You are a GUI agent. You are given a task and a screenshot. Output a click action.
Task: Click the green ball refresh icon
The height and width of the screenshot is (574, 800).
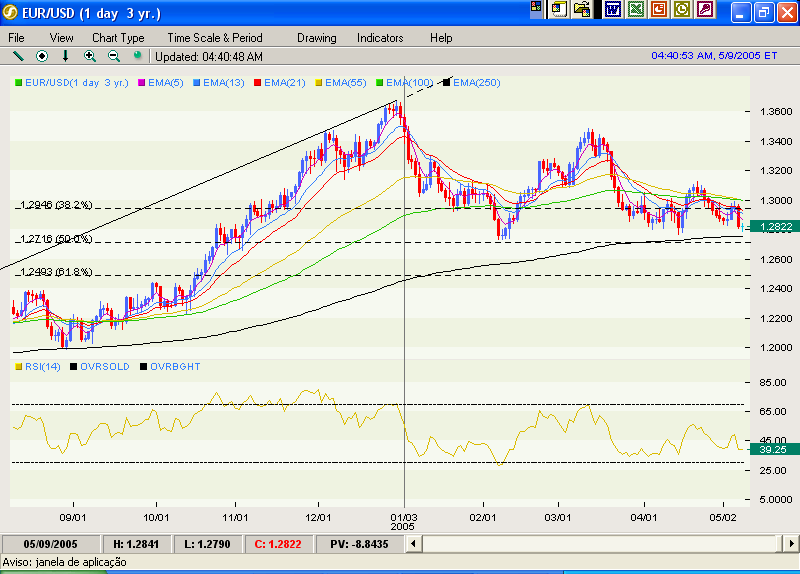click(137, 56)
